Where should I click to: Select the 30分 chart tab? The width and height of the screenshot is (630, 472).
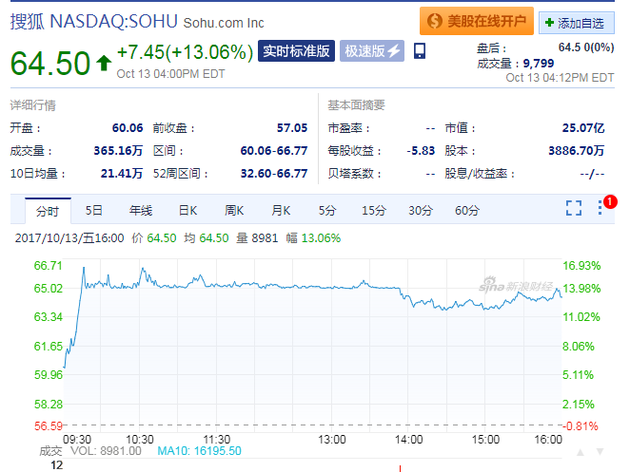[421, 210]
